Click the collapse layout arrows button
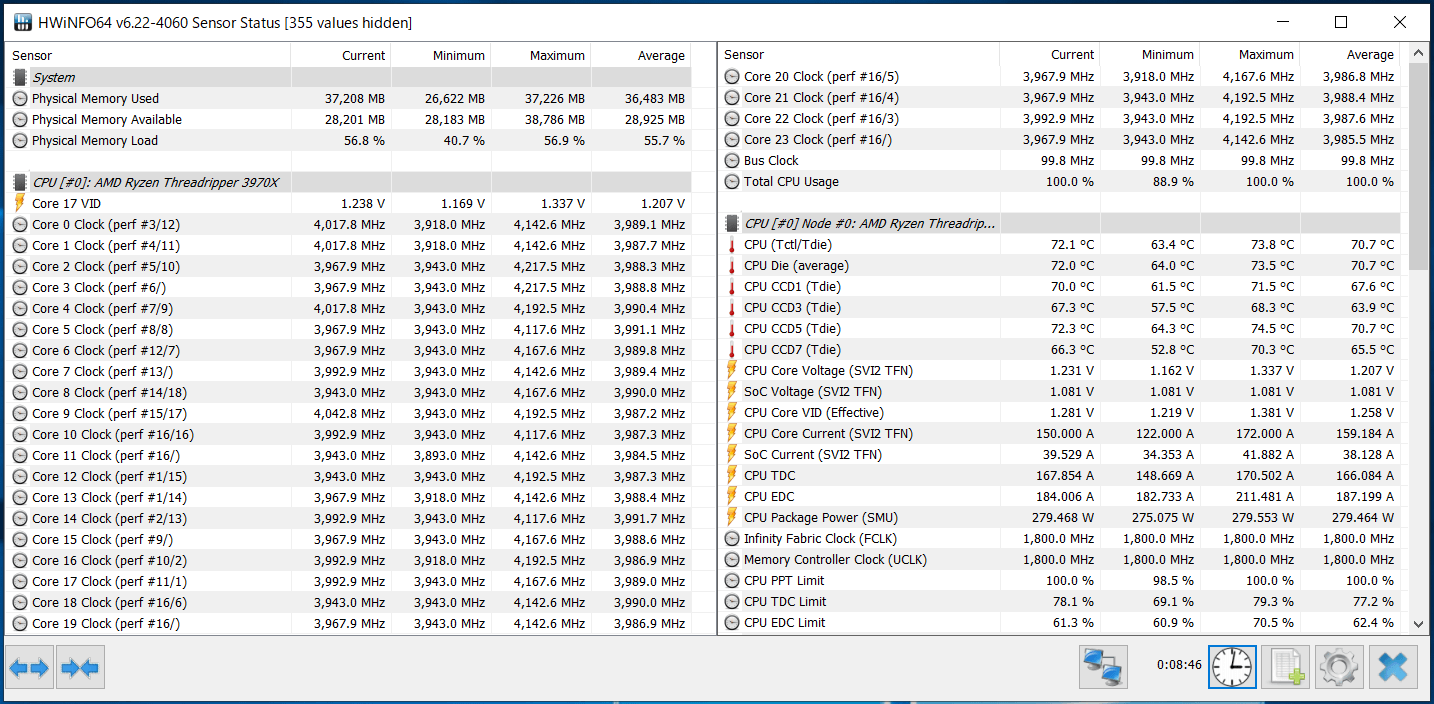1434x704 pixels. click(80, 667)
